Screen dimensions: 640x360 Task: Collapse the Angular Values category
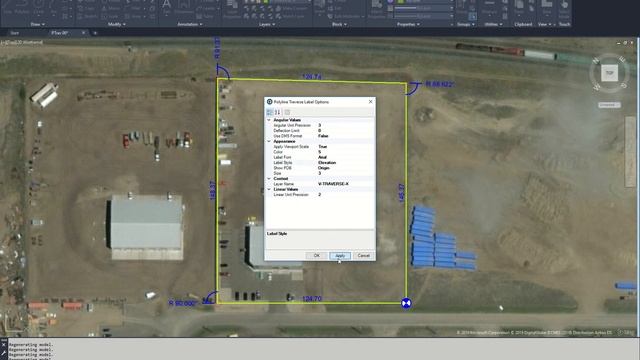tap(269, 120)
